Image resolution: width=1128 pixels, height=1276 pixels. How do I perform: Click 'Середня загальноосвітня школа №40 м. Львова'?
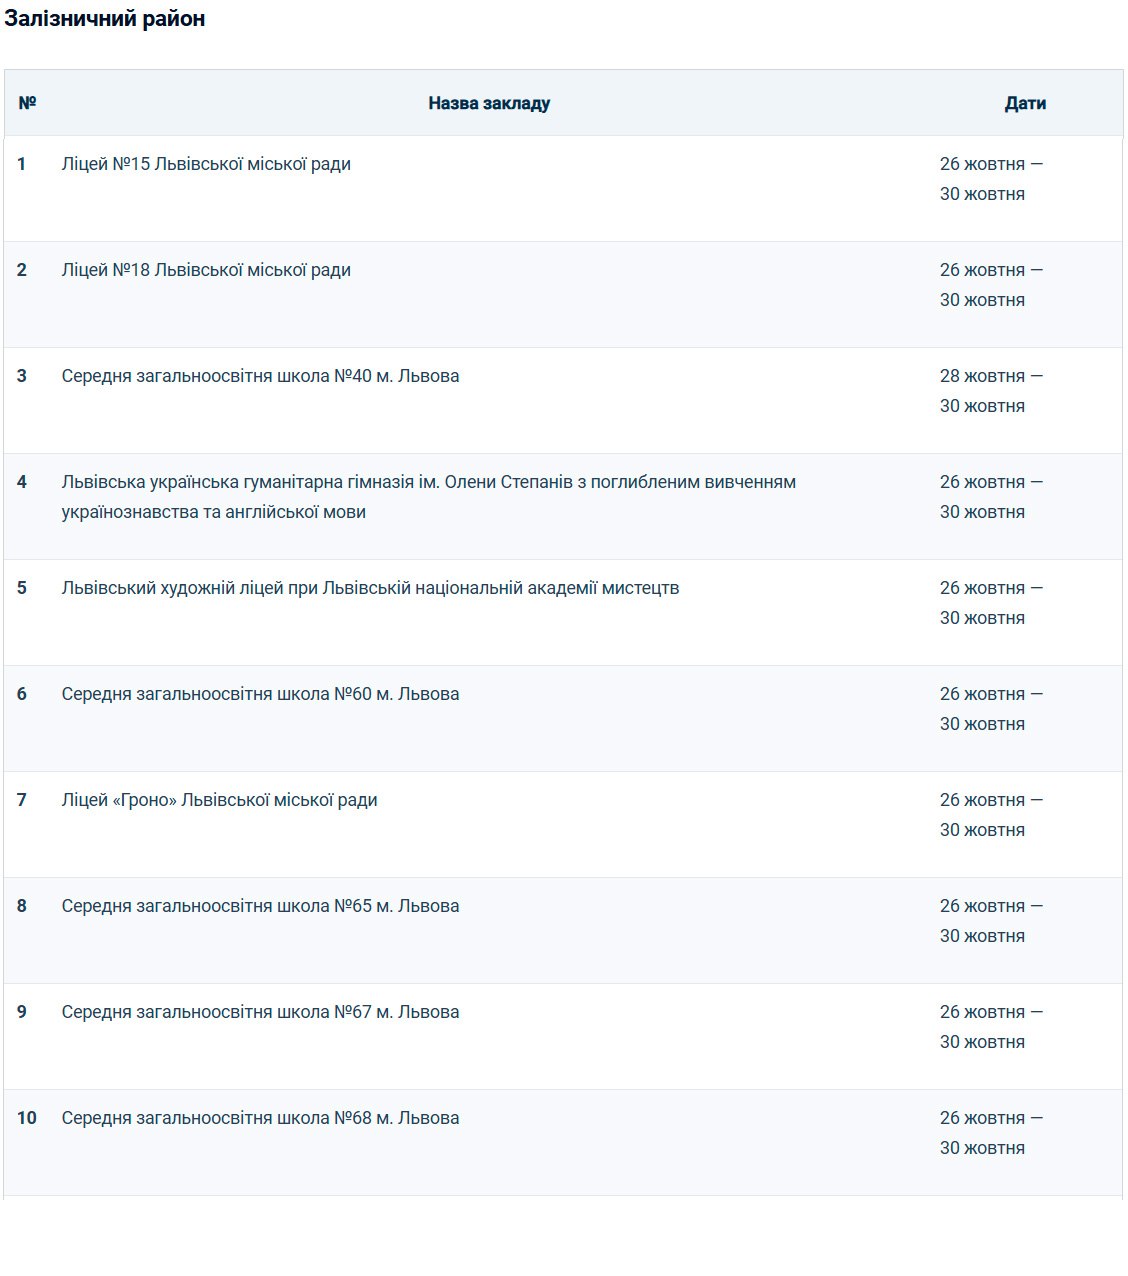(x=260, y=376)
